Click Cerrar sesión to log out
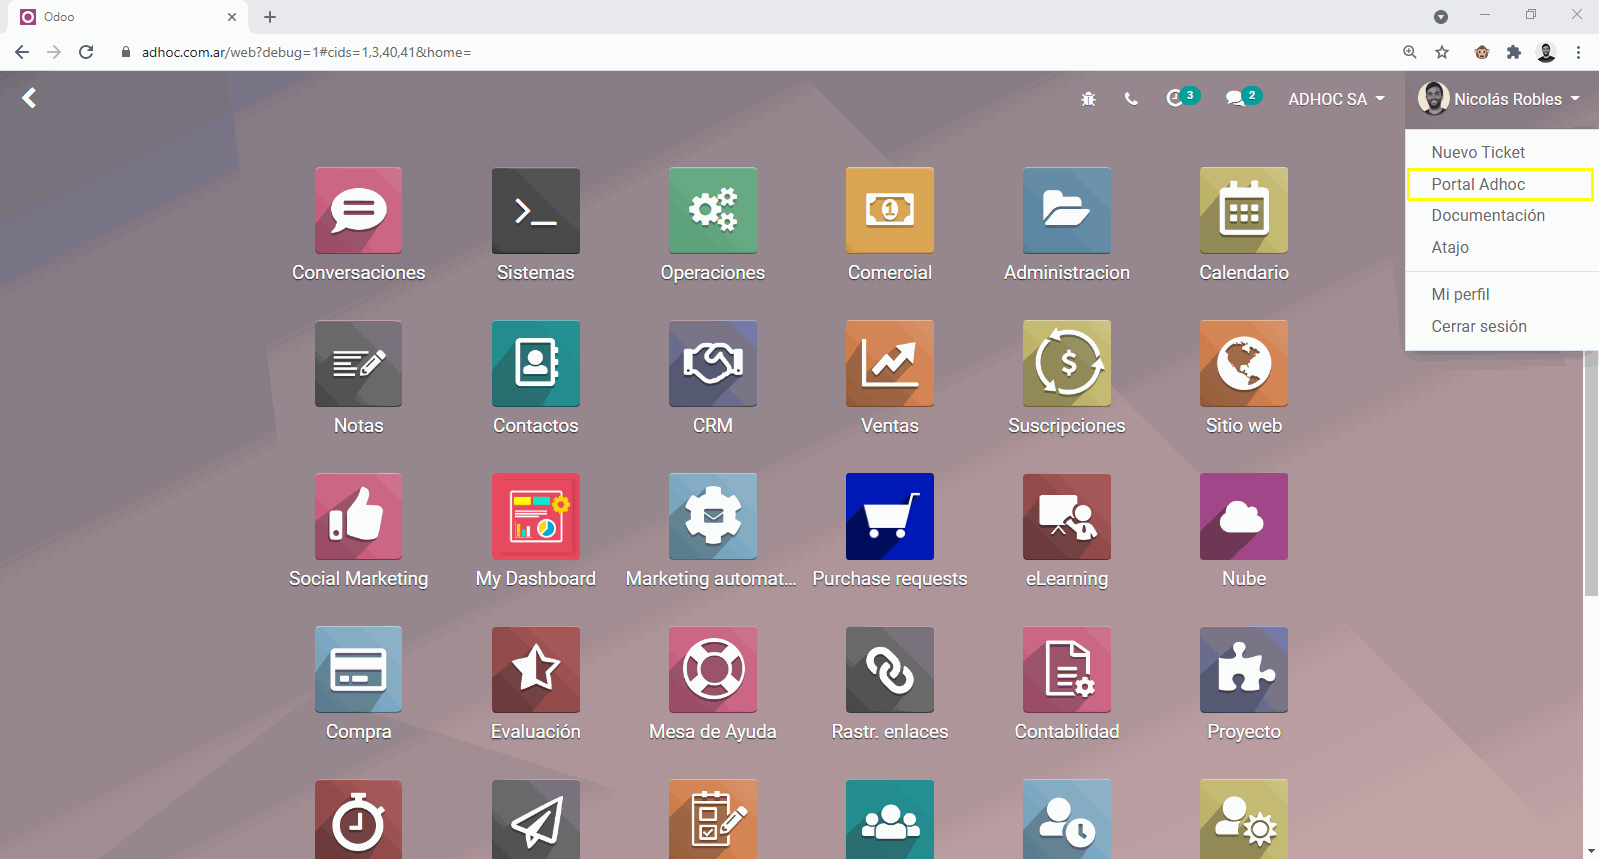This screenshot has width=1599, height=859. coord(1479,326)
